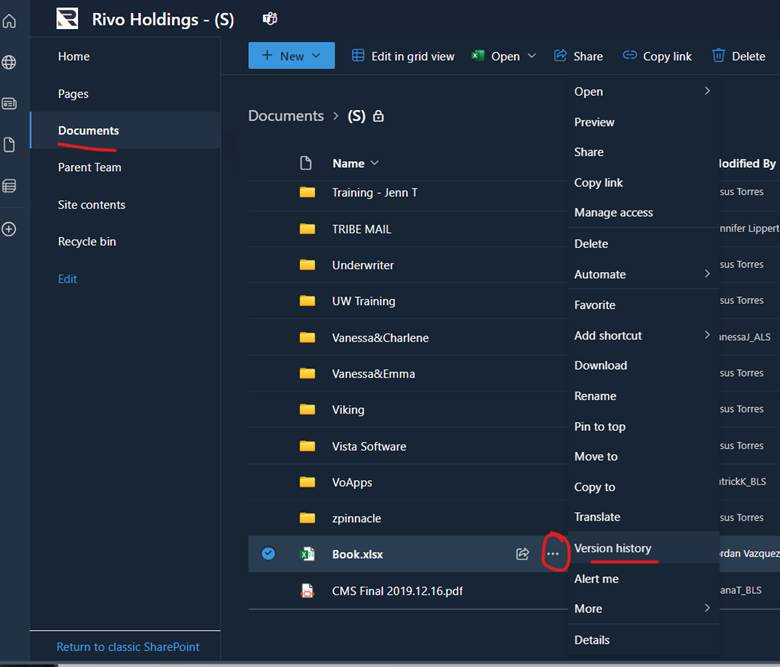Click the Delete trash icon in toolbar

point(719,56)
